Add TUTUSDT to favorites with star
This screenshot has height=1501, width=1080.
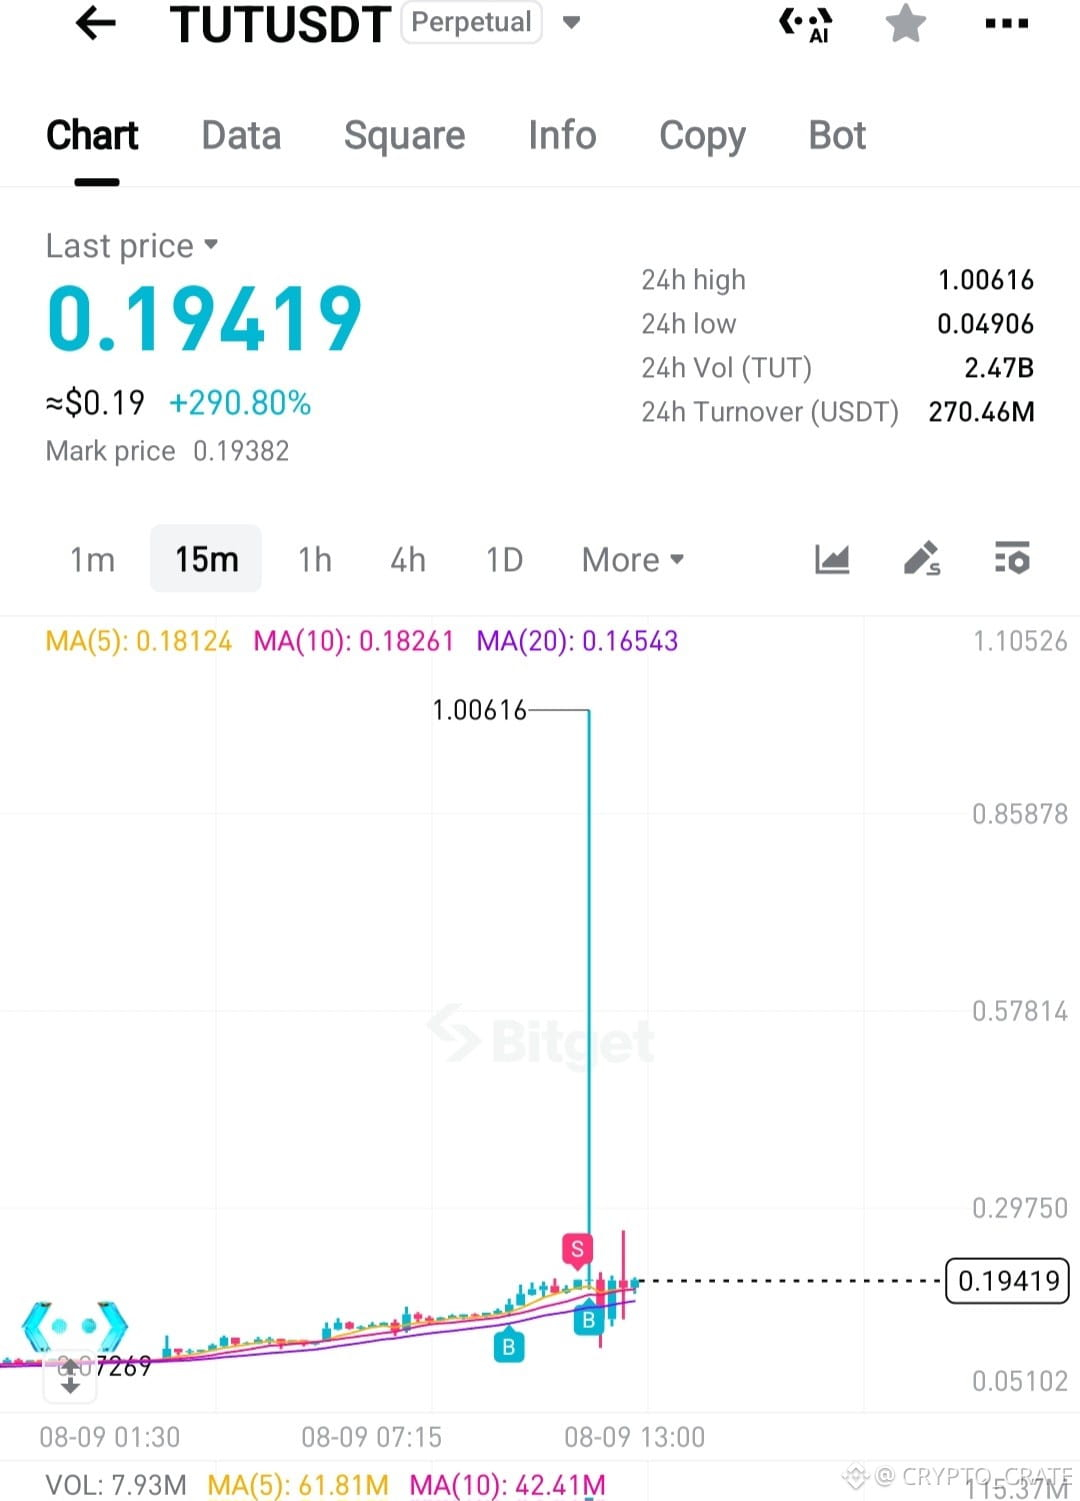[906, 23]
